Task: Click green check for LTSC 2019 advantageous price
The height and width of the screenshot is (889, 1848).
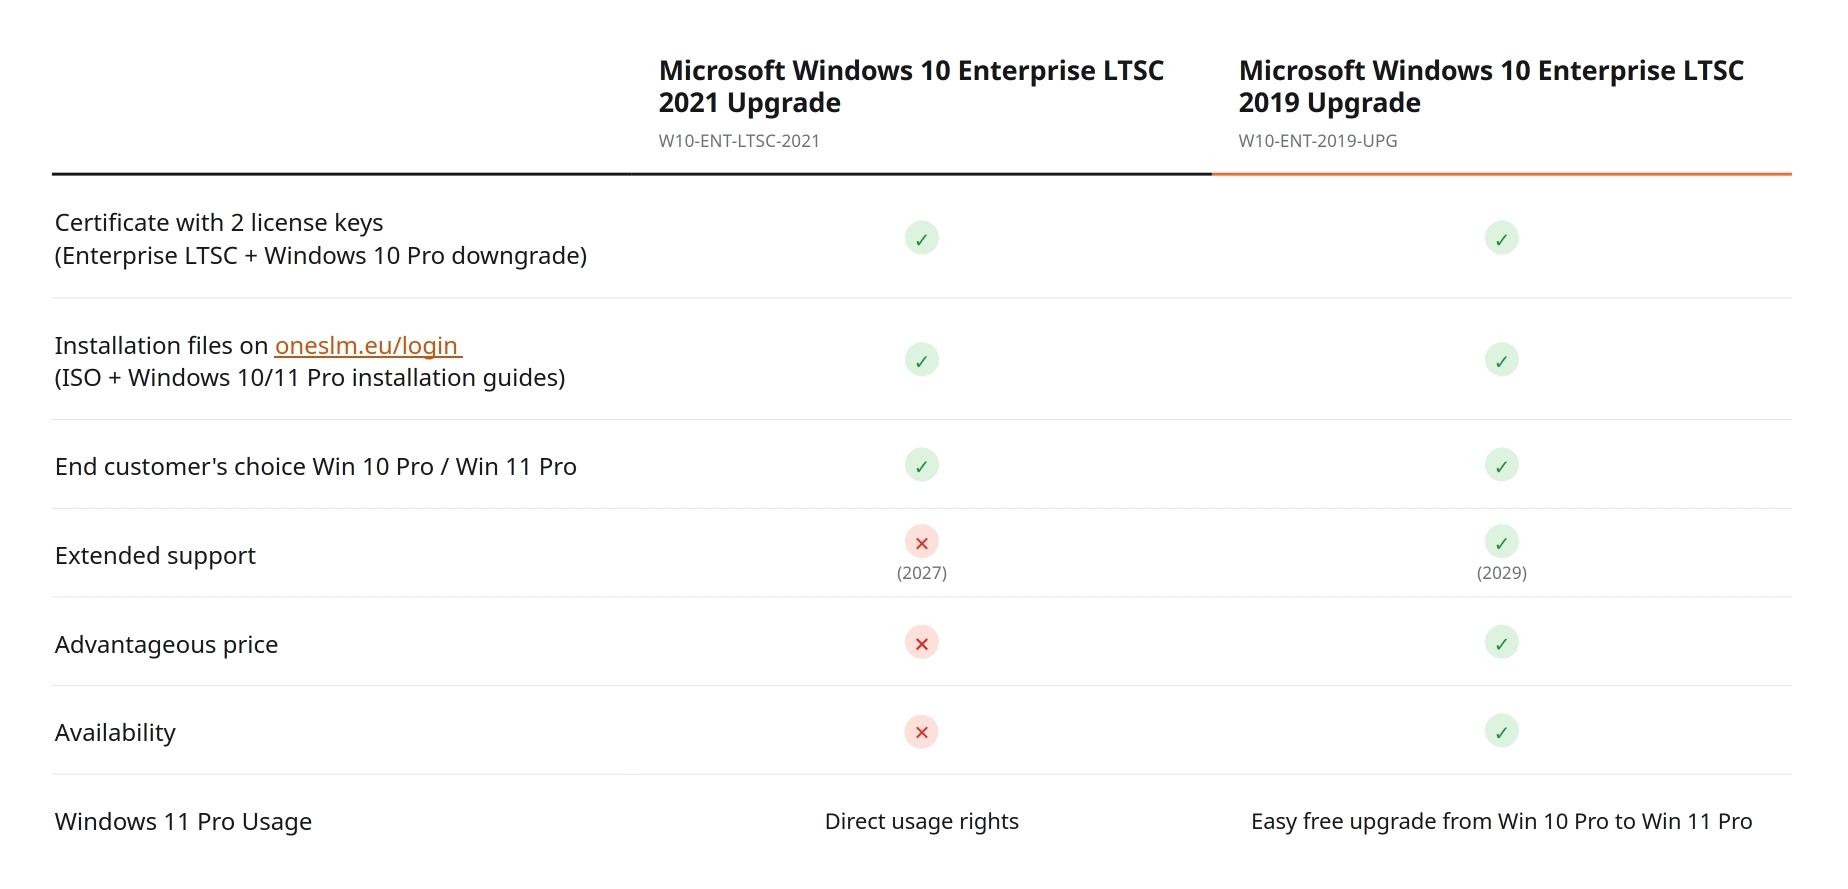Action: tap(1502, 643)
